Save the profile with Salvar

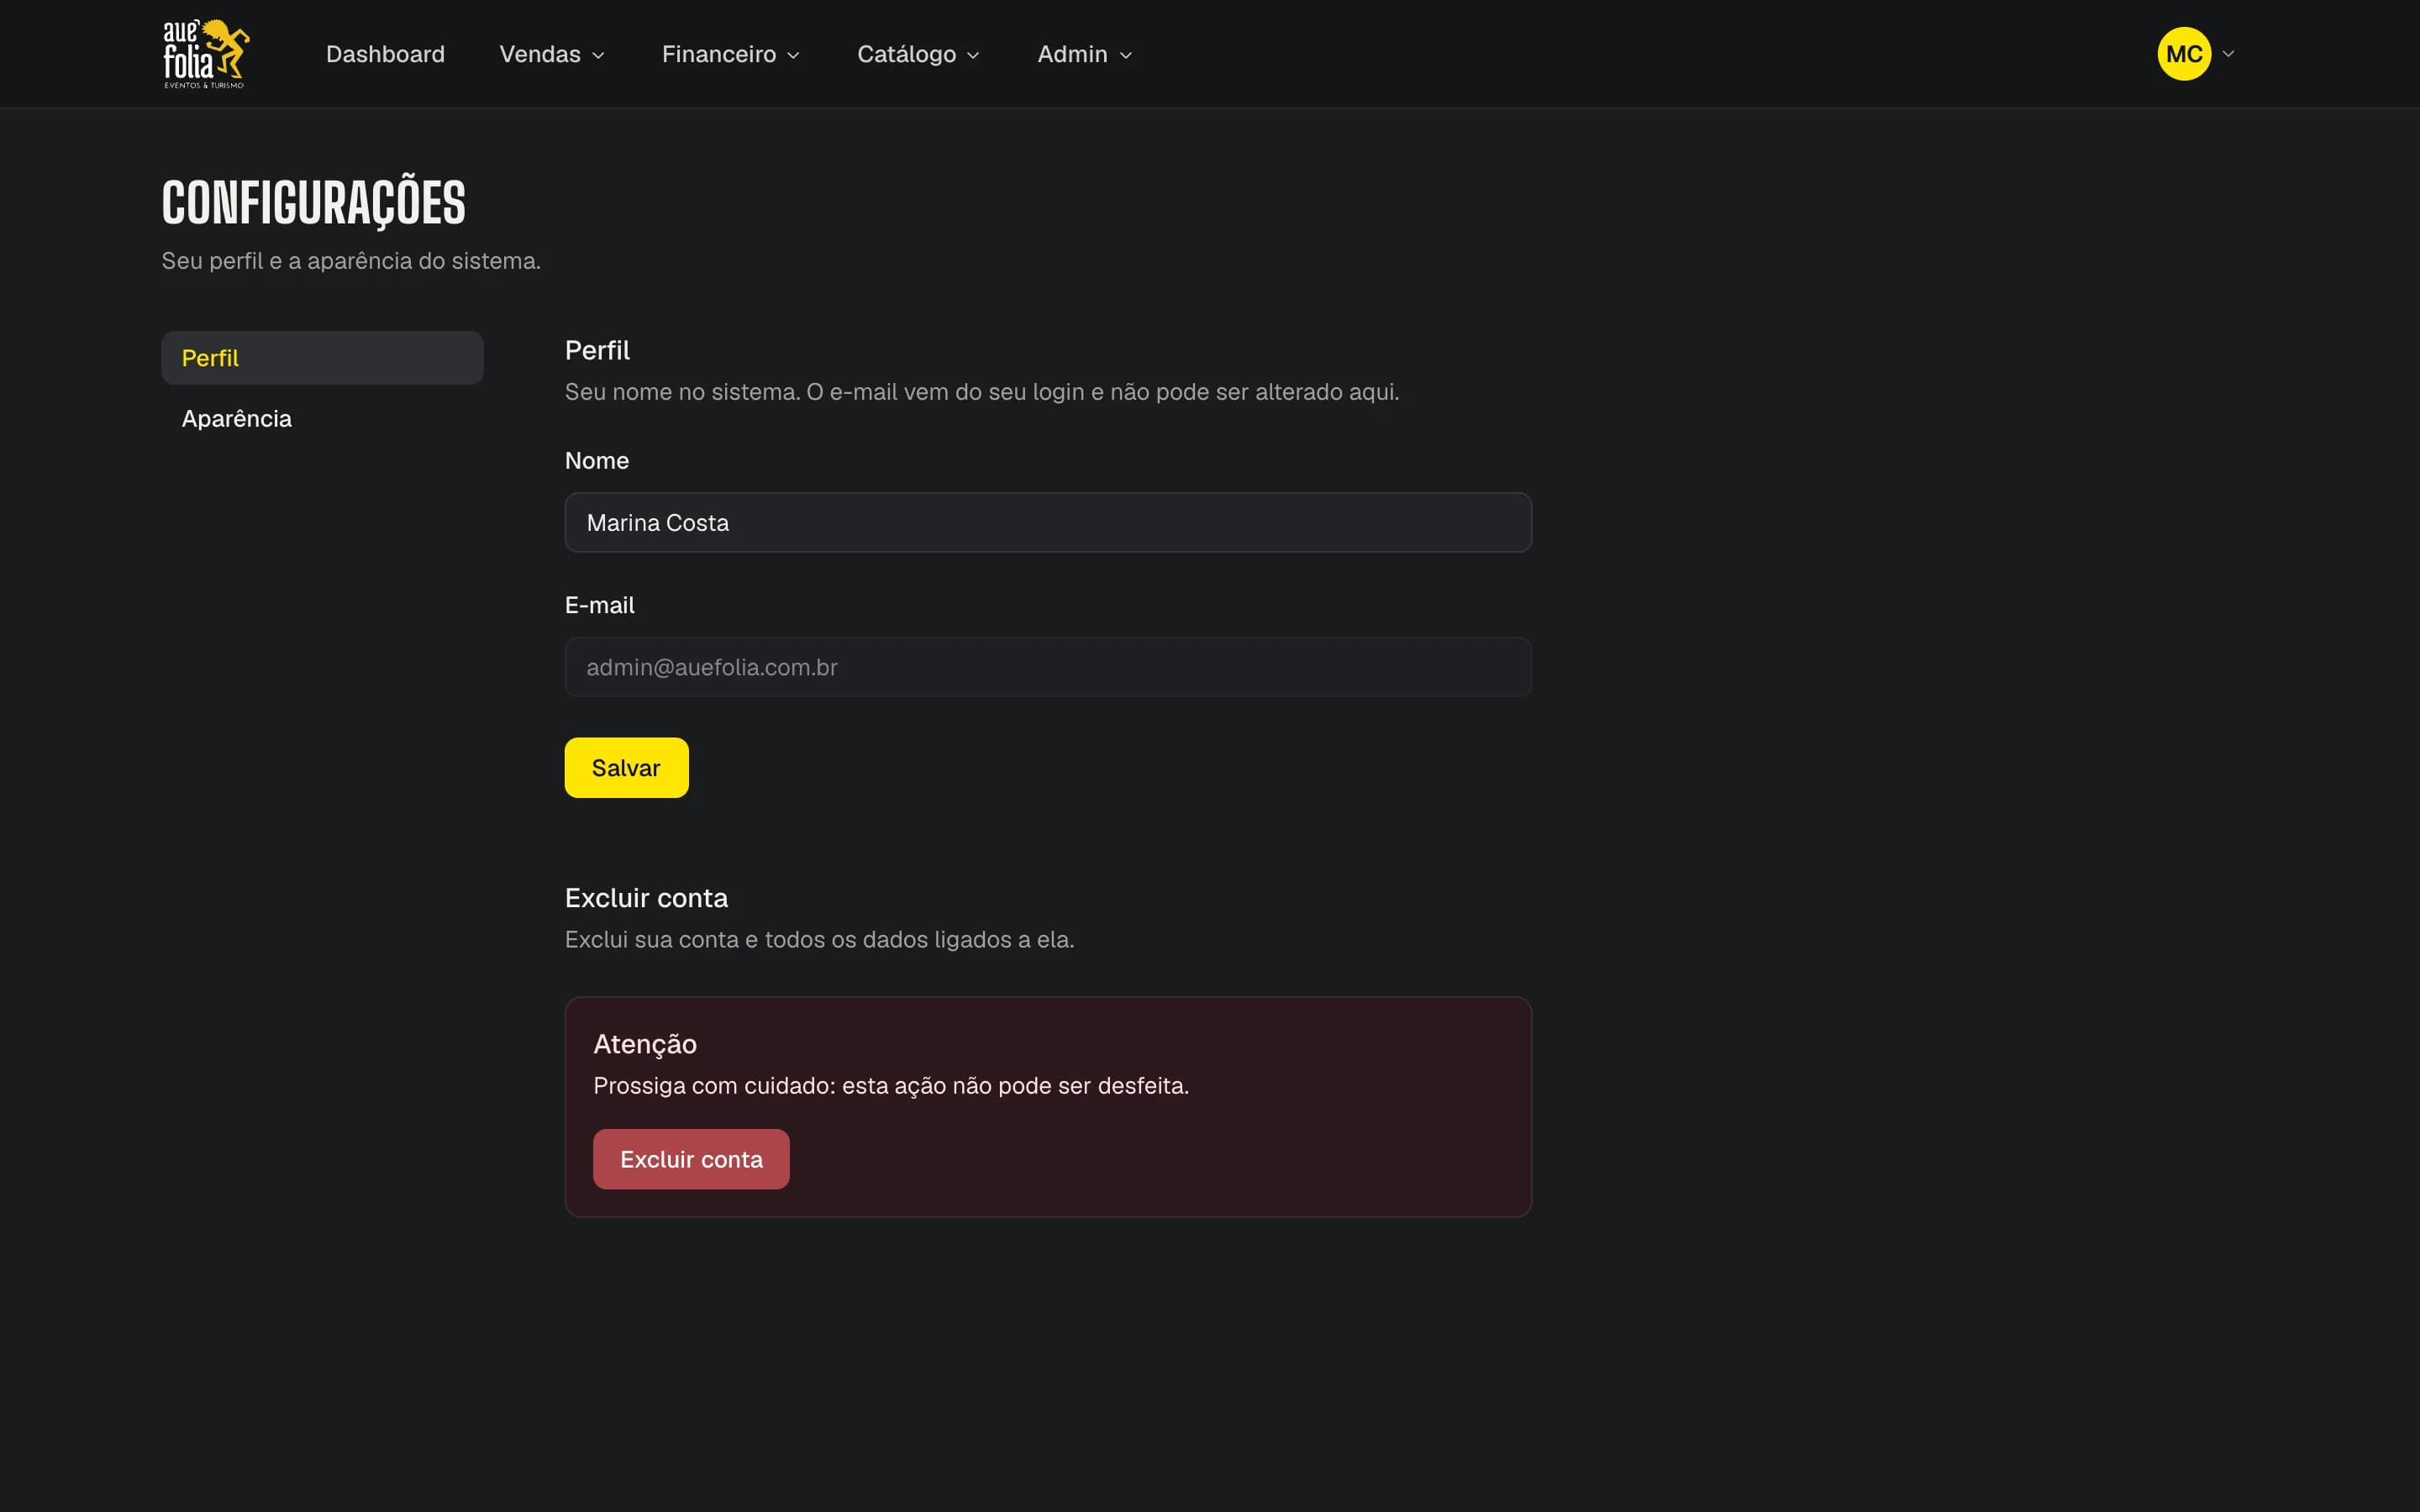[626, 768]
